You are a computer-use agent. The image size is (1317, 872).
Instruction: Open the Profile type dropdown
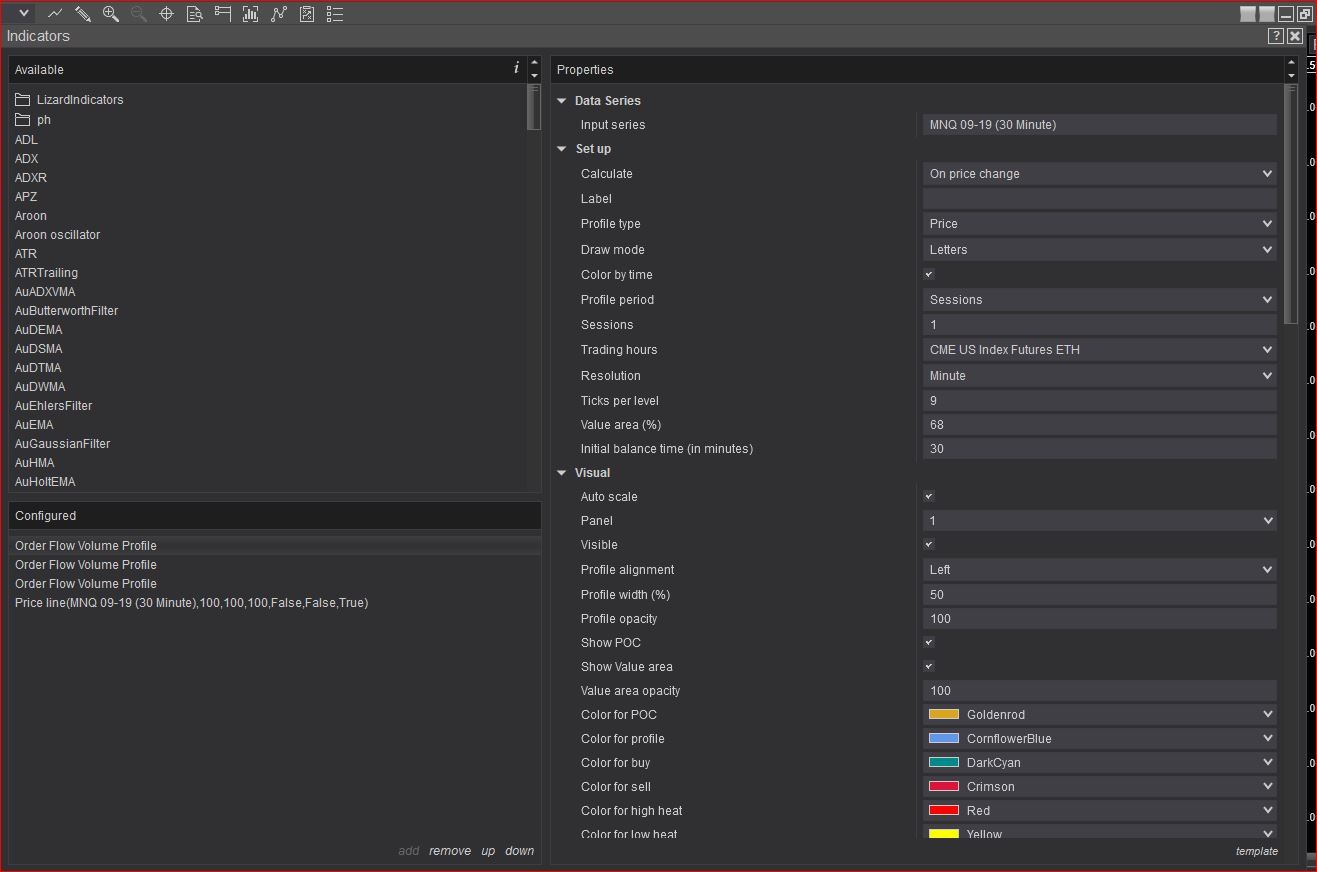pos(1099,224)
